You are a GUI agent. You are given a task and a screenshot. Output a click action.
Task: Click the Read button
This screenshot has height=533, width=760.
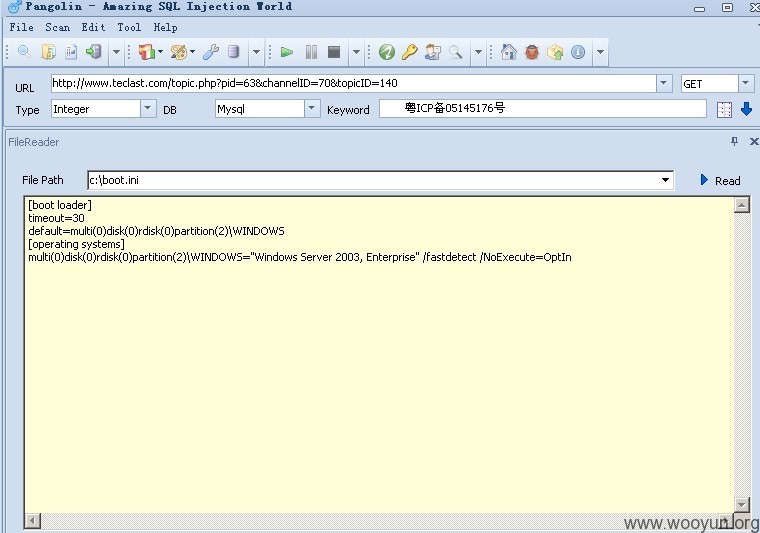tap(721, 180)
